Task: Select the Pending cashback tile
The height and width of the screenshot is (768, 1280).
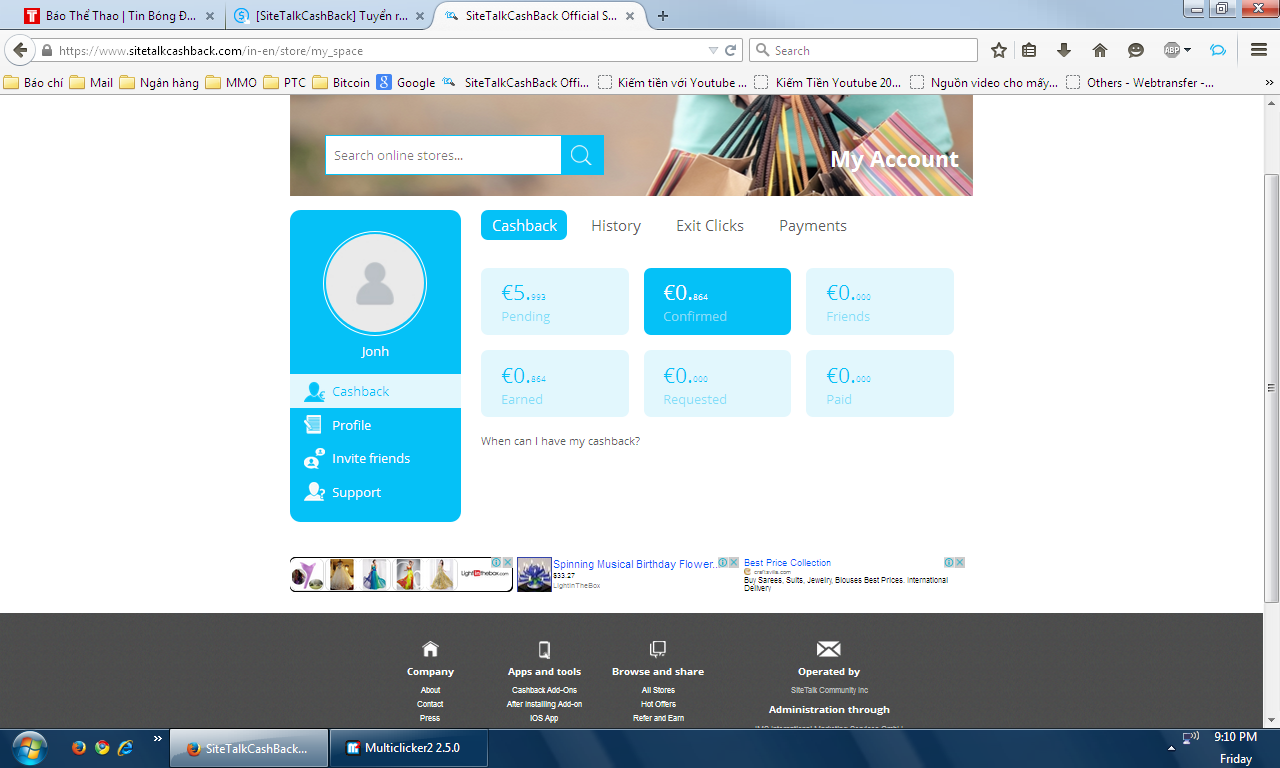Action: tap(555, 301)
